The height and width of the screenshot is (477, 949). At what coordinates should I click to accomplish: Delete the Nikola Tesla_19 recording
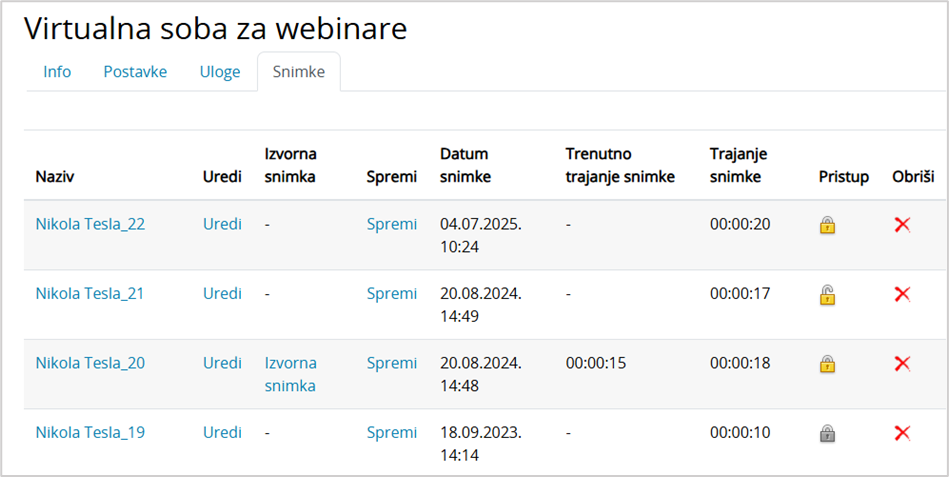click(x=902, y=433)
